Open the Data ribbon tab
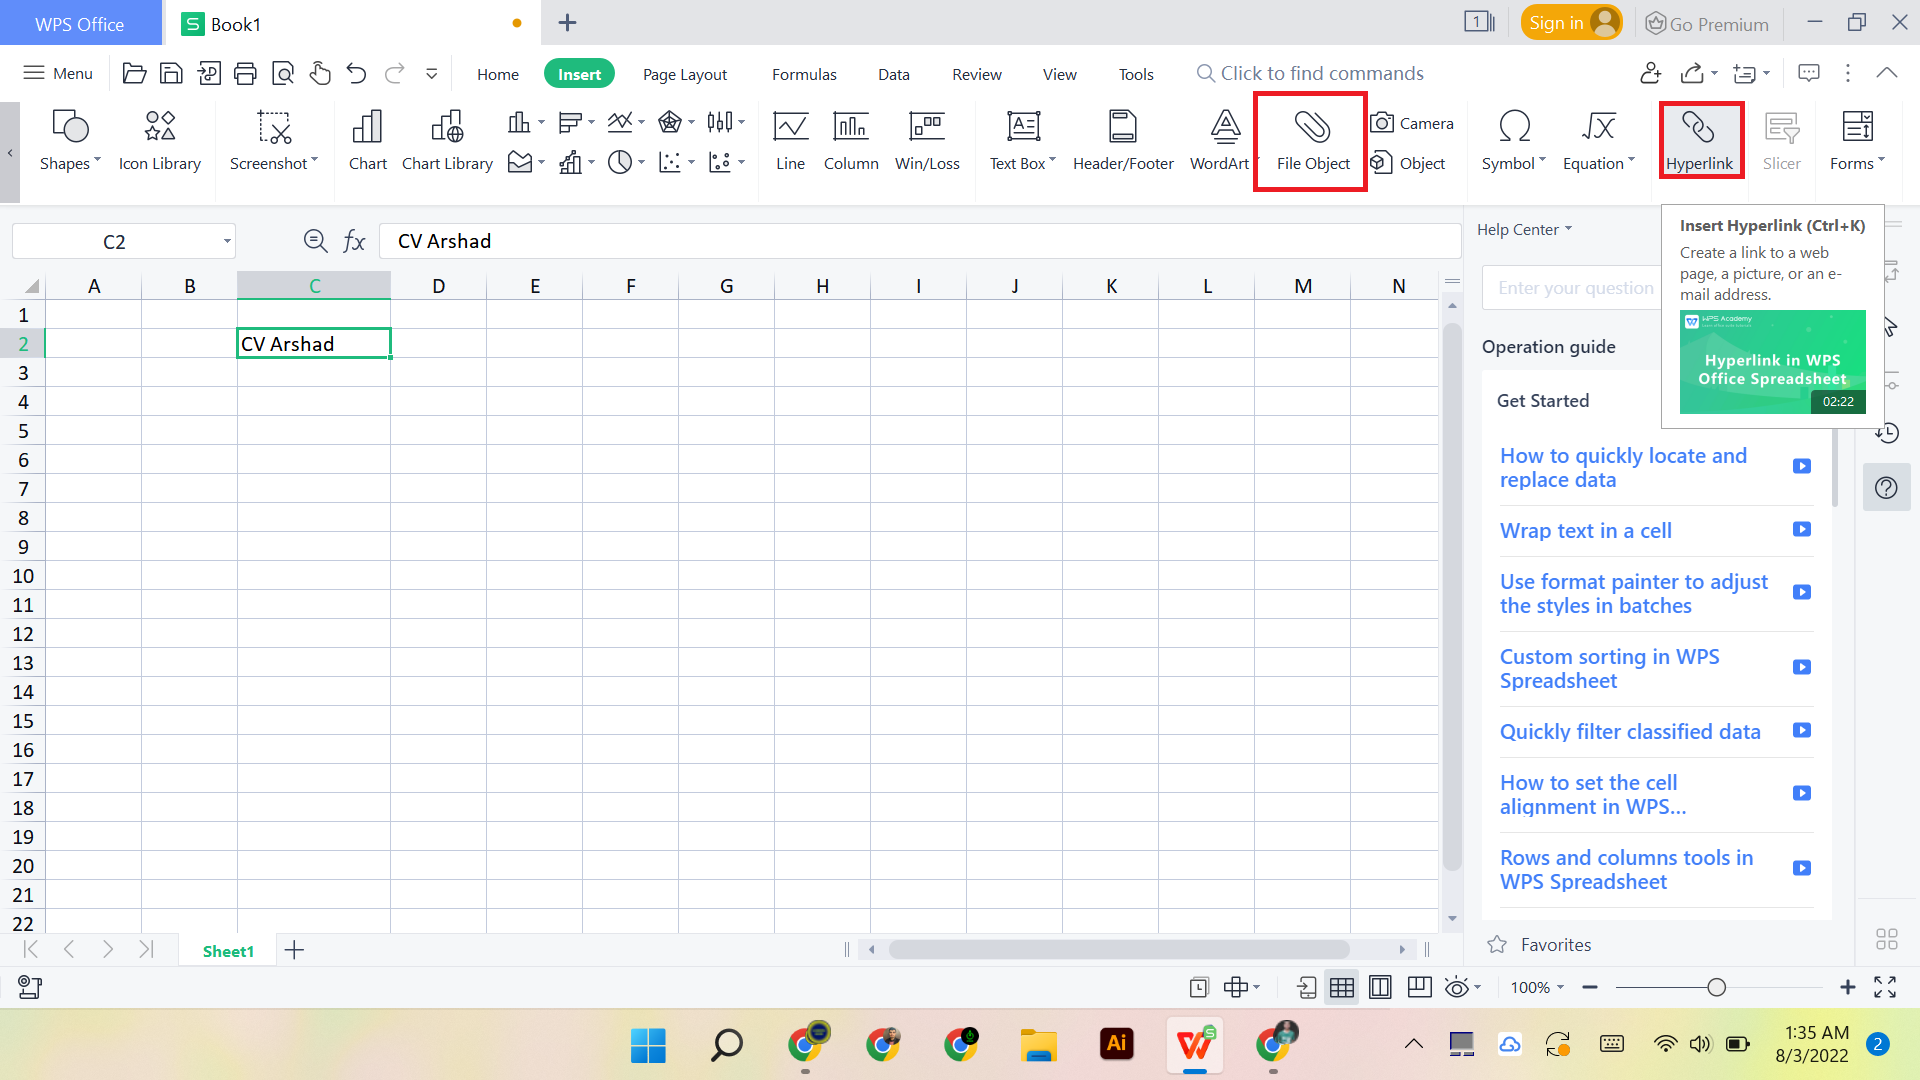1920x1080 pixels. [893, 73]
